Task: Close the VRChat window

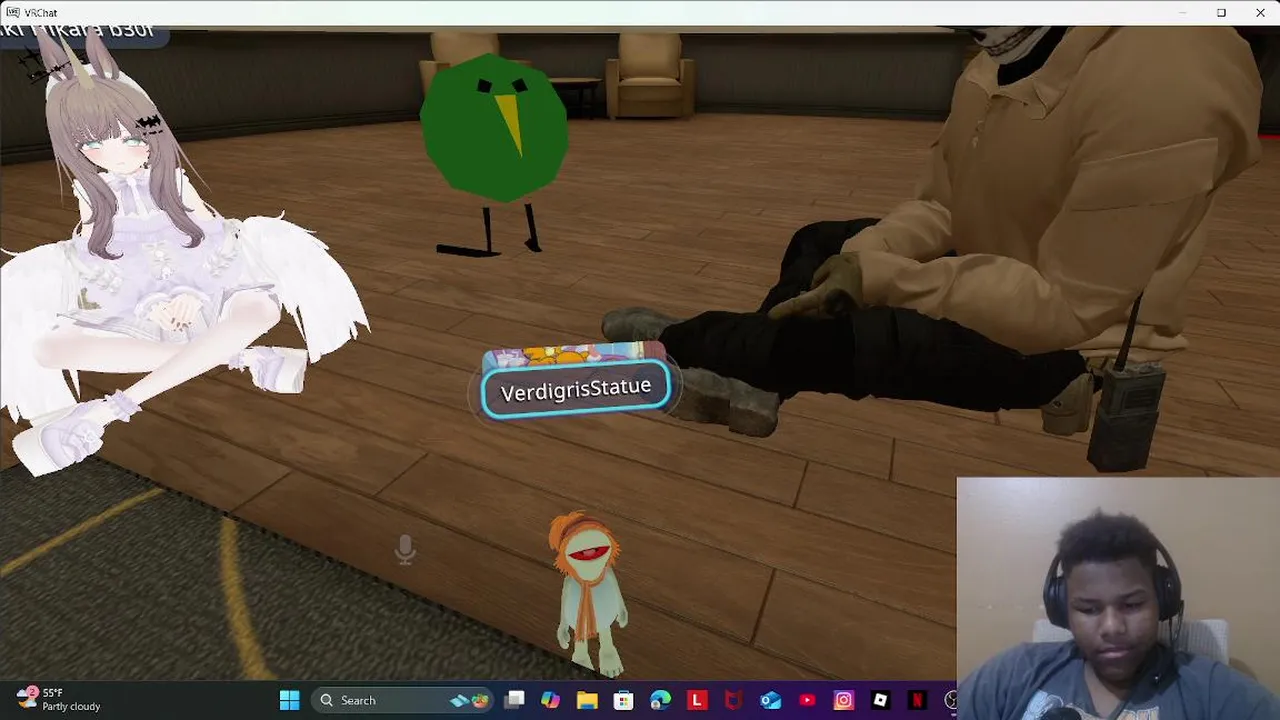Action: coord(1260,13)
